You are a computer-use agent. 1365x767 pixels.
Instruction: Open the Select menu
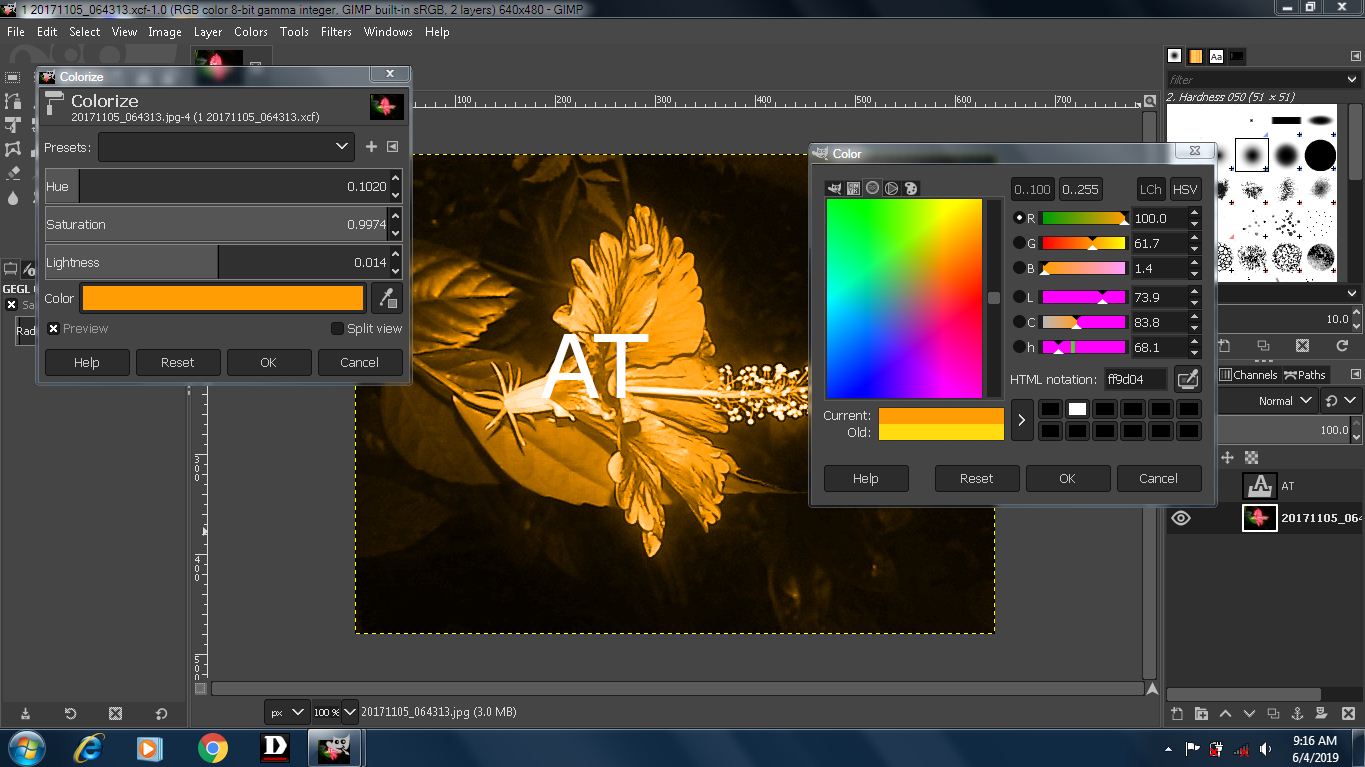tap(84, 32)
